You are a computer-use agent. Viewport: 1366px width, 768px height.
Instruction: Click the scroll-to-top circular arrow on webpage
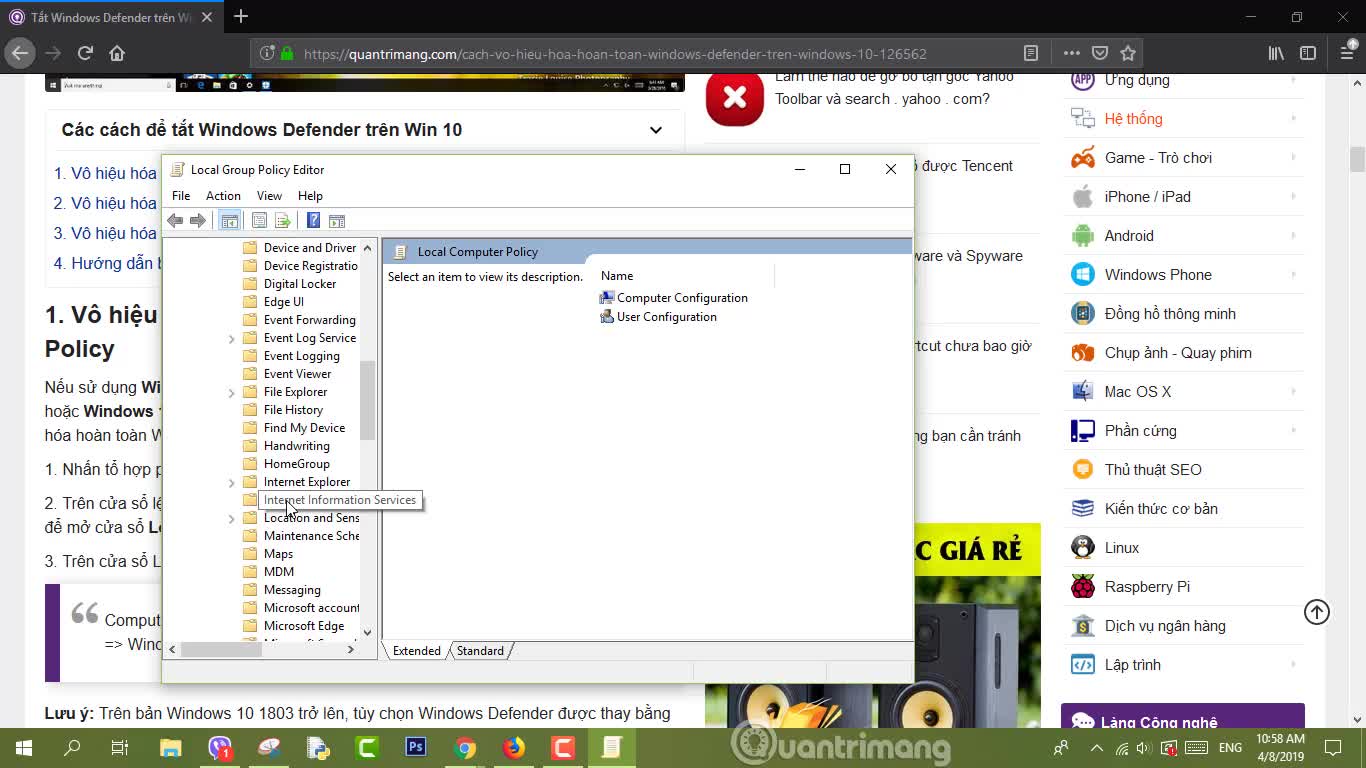tap(1317, 612)
